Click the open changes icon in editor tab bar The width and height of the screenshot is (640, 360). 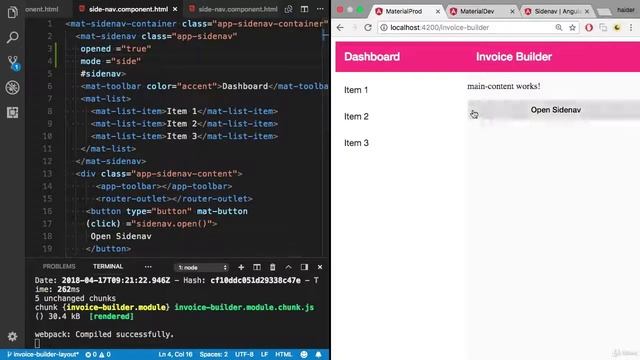(x=289, y=9)
